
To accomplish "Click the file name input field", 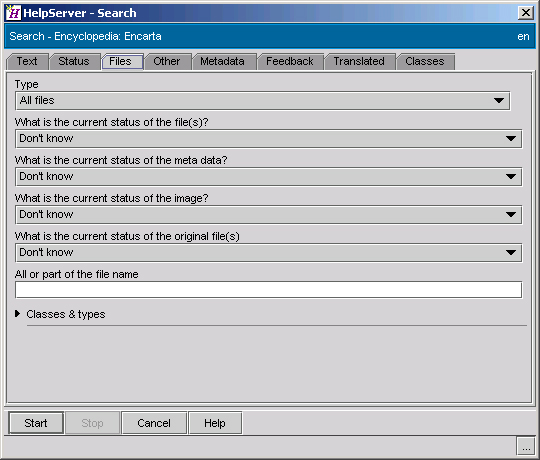I will (269, 290).
